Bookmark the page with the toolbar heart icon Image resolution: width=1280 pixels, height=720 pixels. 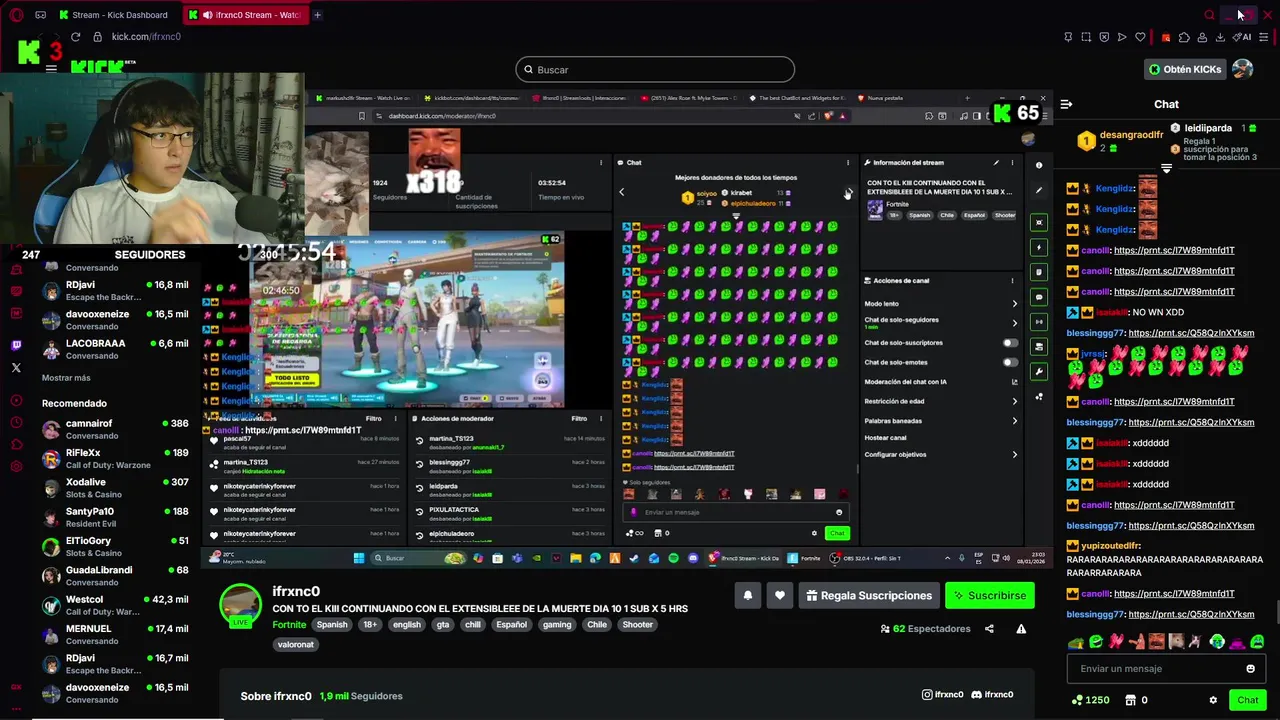1140,37
